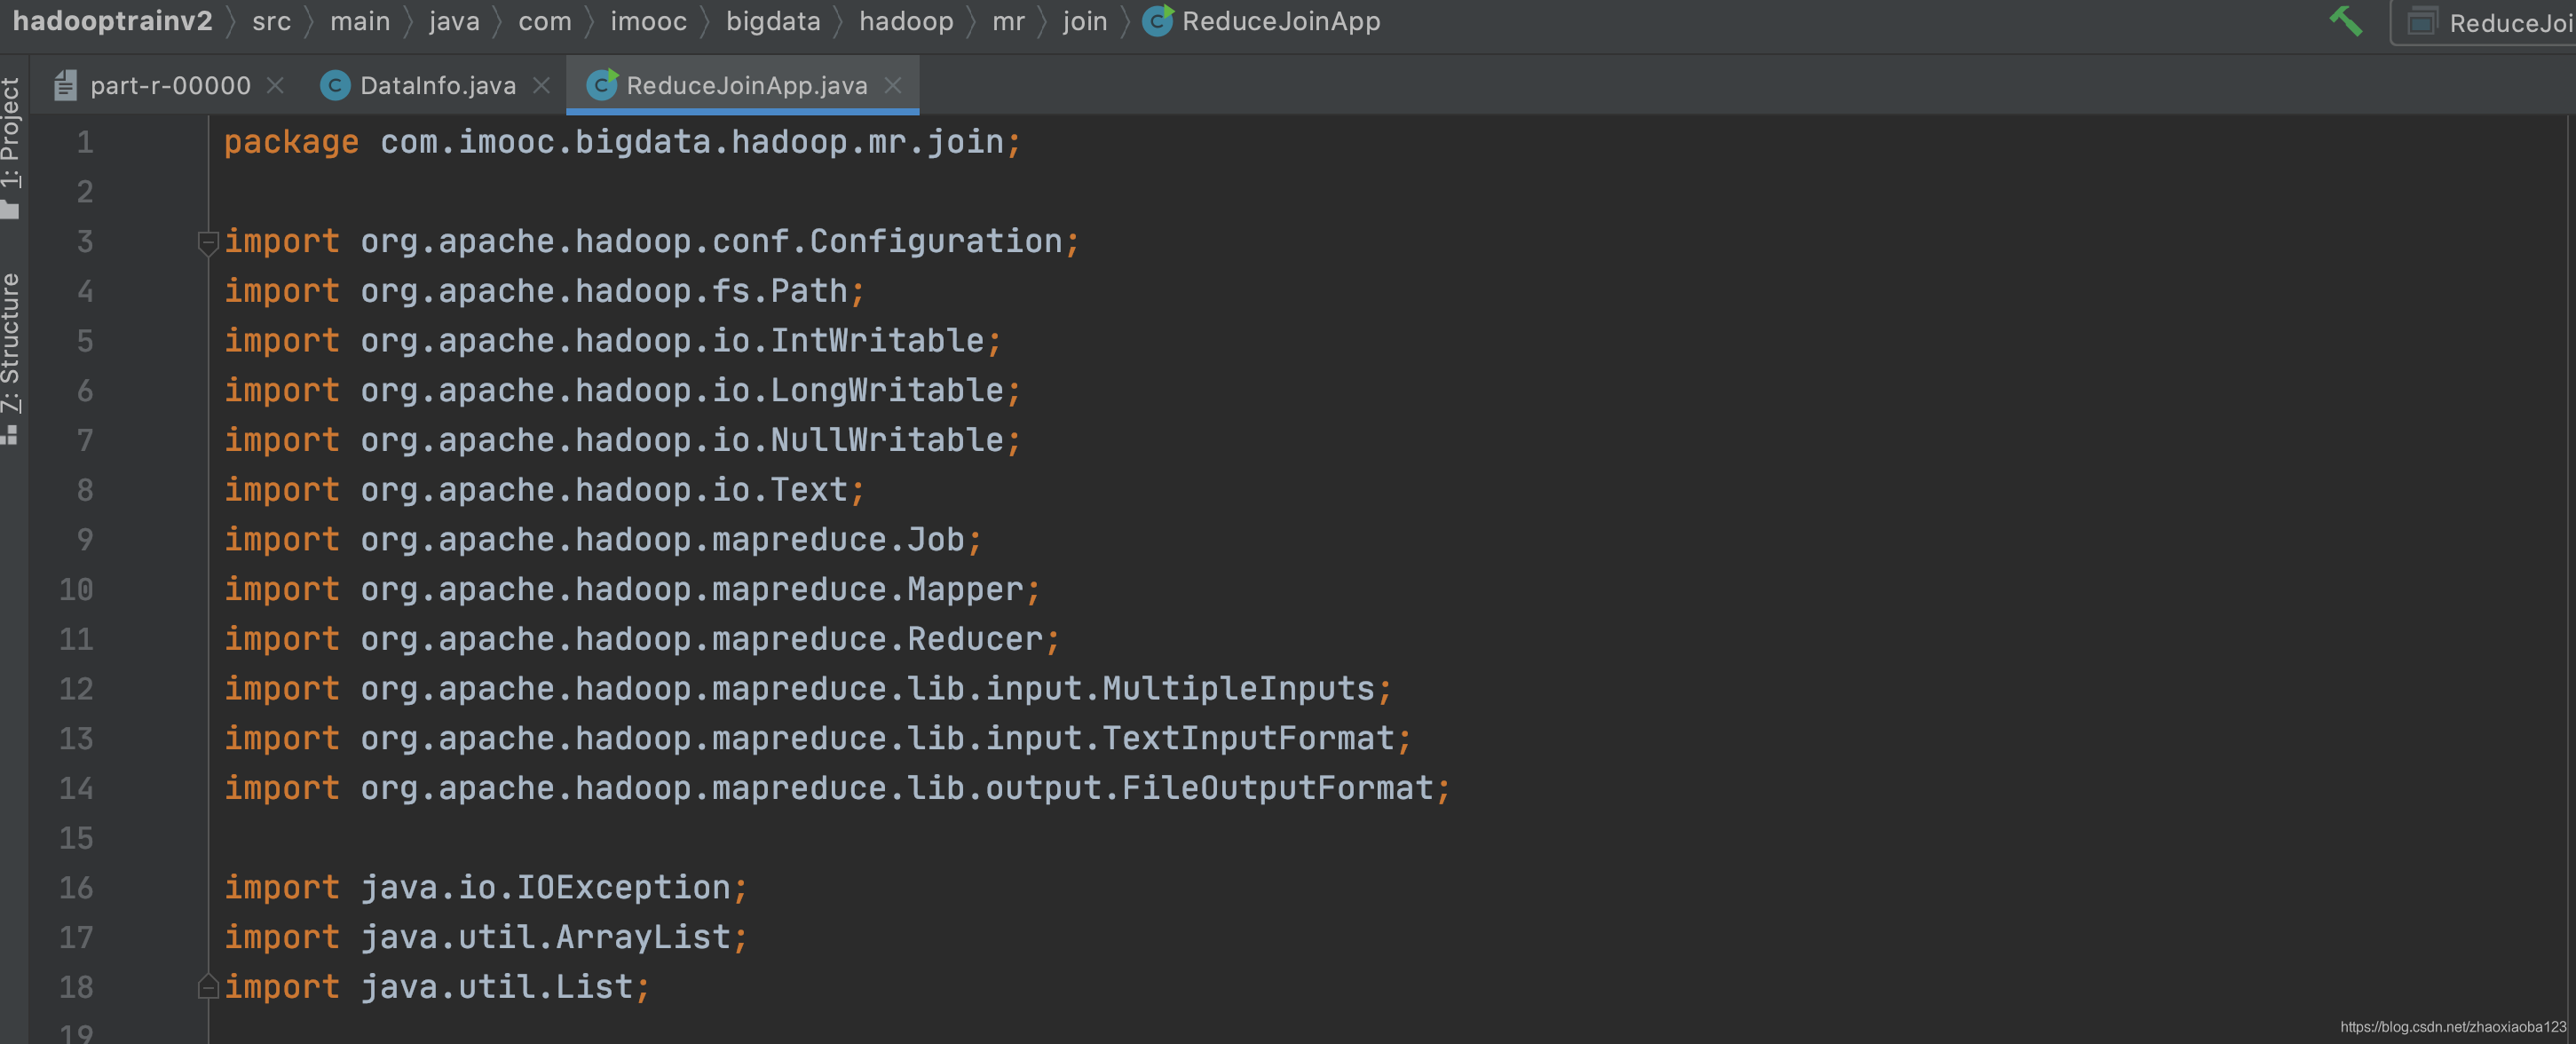
Task: Open the Structure tool window
Action: tap(11, 358)
